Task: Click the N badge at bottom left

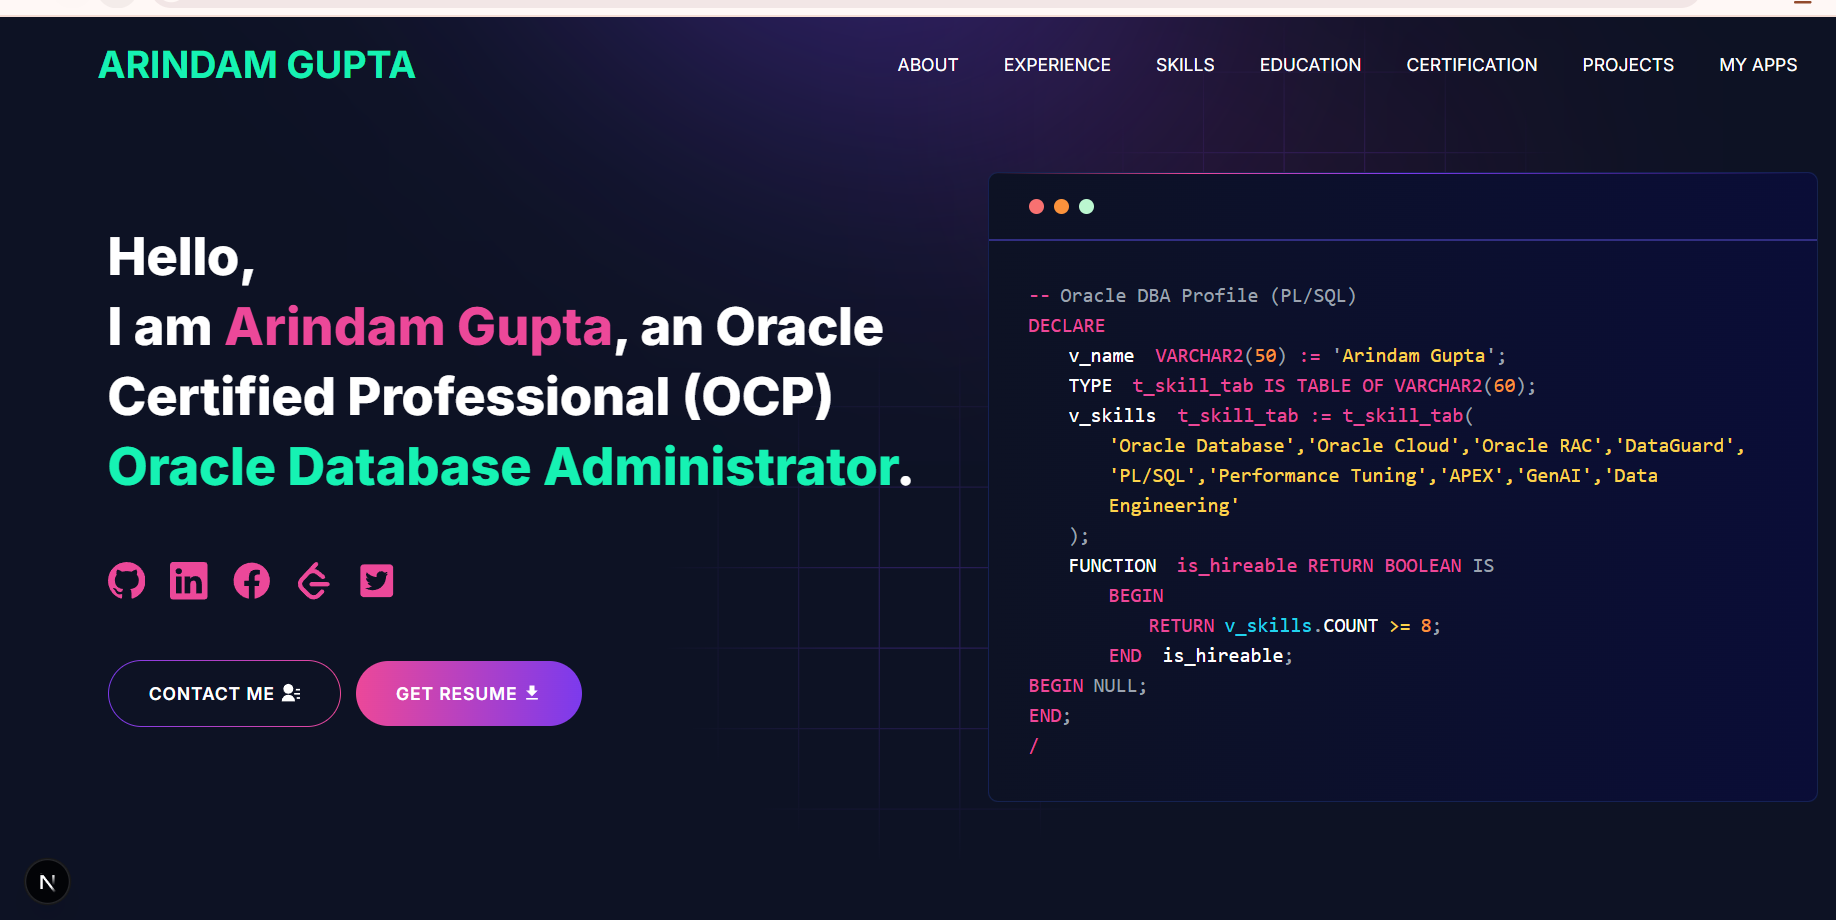Action: [x=47, y=881]
